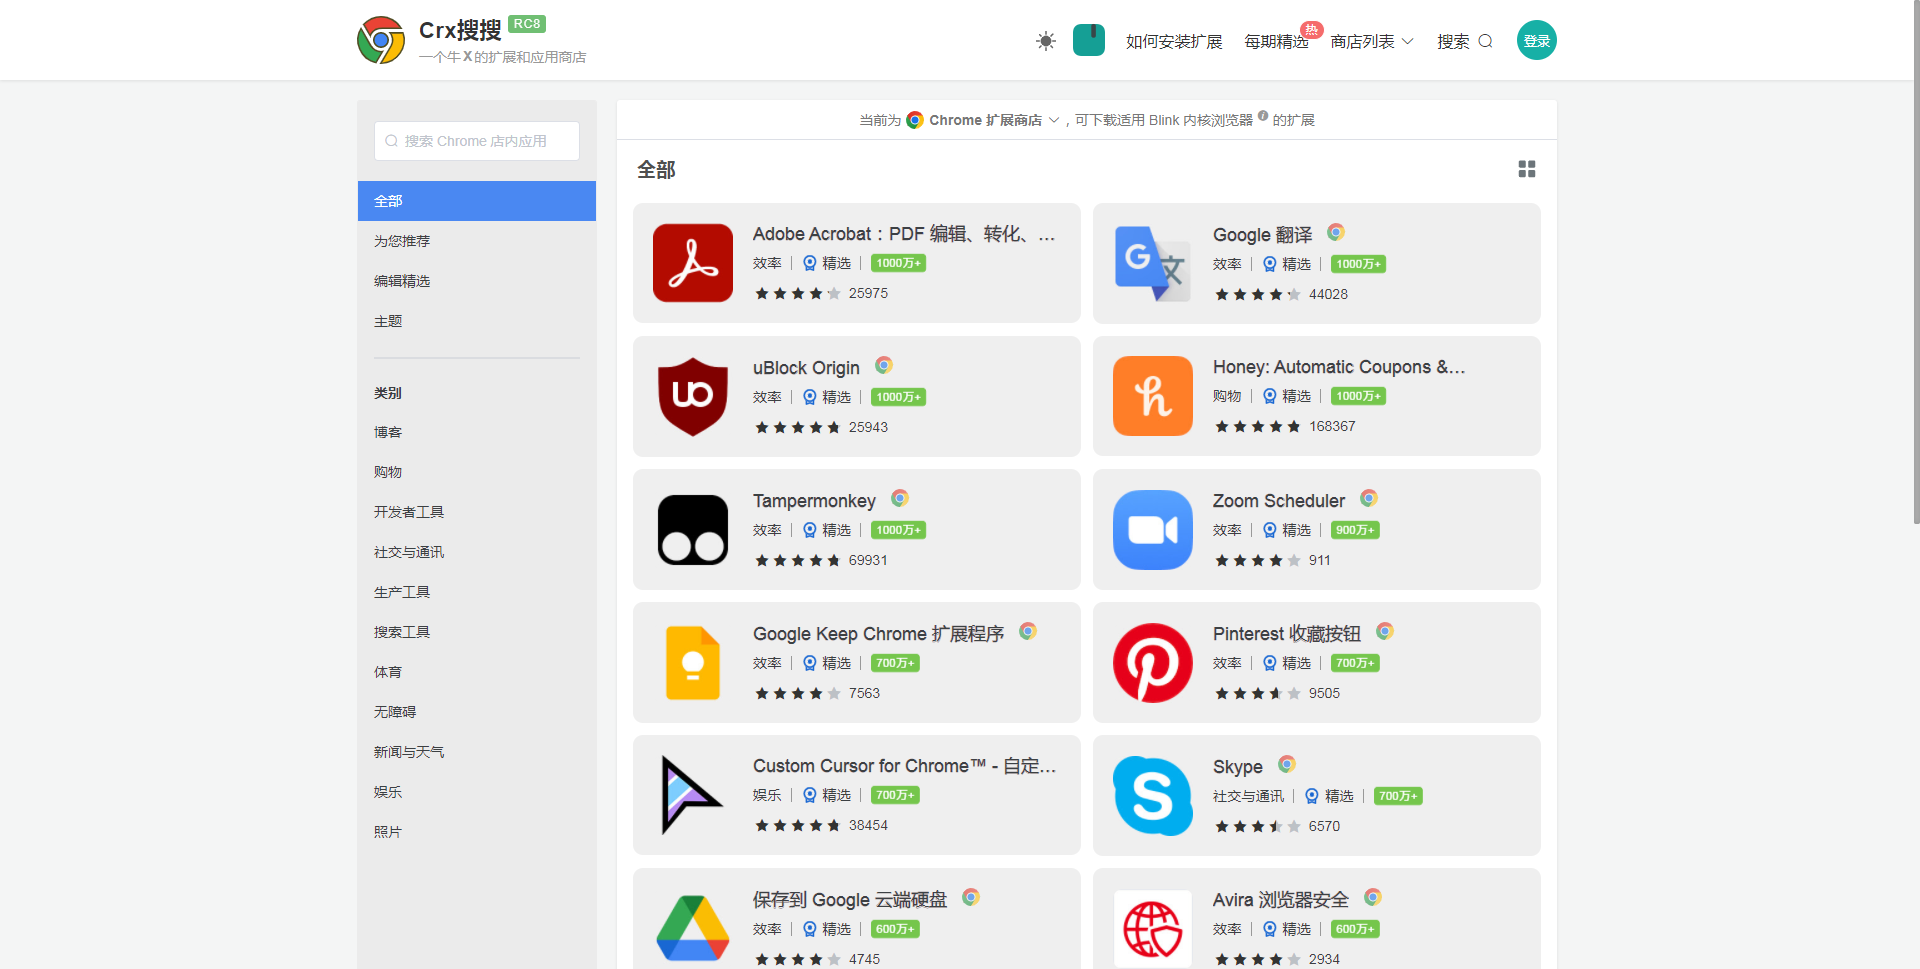
Task: Toggle the sun light/dark theme icon
Action: [1046, 41]
